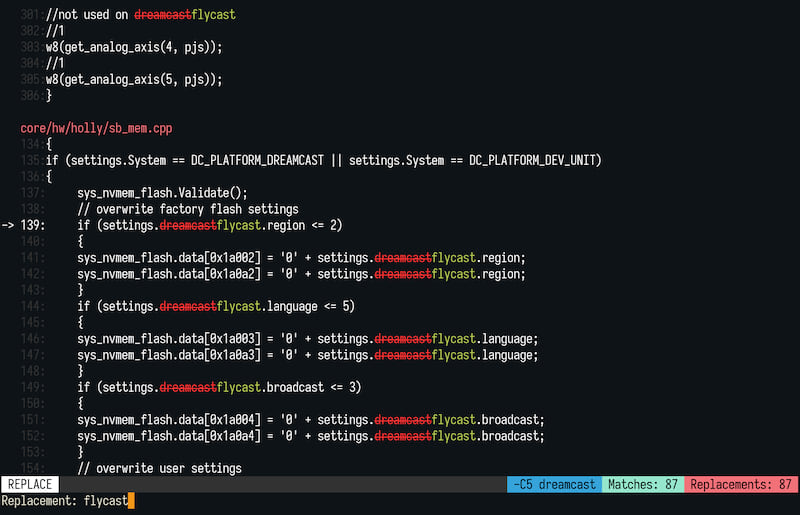Click the settings.flycast.broadcast <= 3 line
Screen dimensions: 800x515
coord(219,387)
